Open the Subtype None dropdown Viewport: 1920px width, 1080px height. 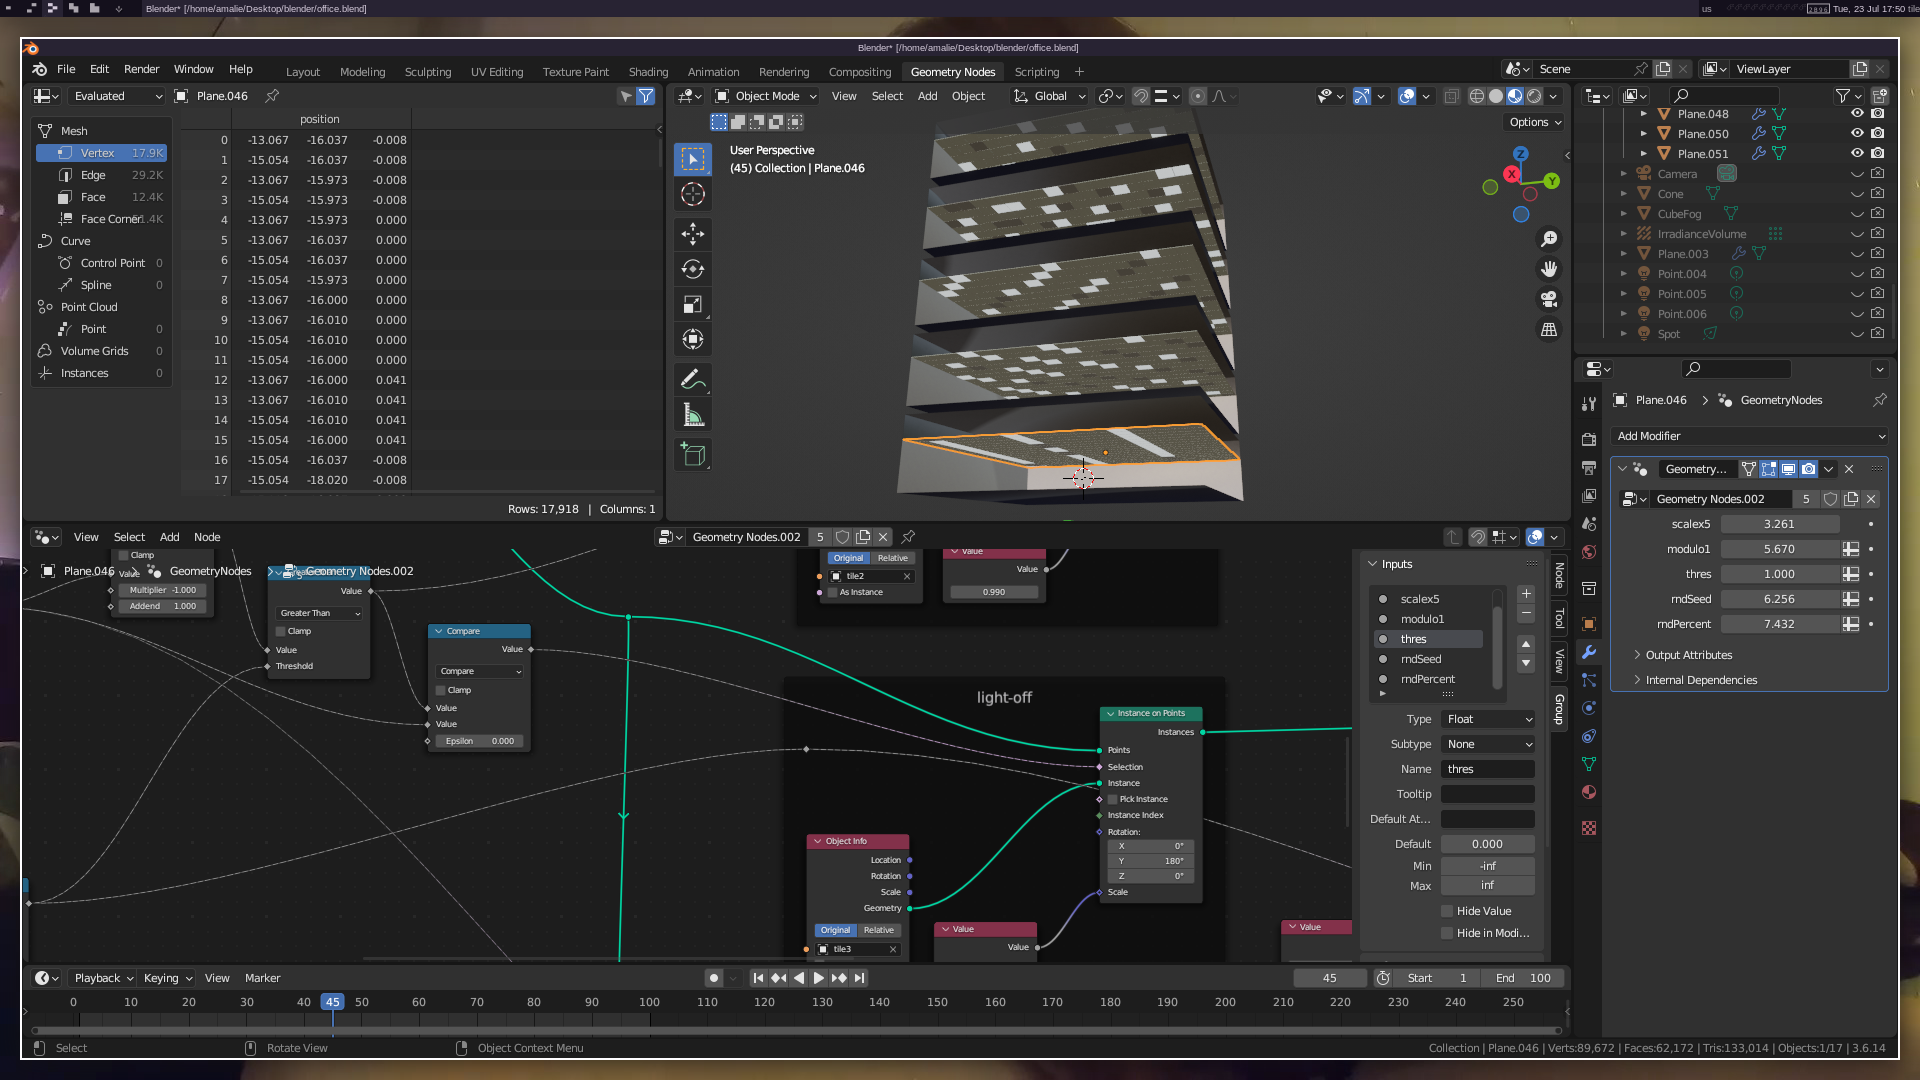1488,744
